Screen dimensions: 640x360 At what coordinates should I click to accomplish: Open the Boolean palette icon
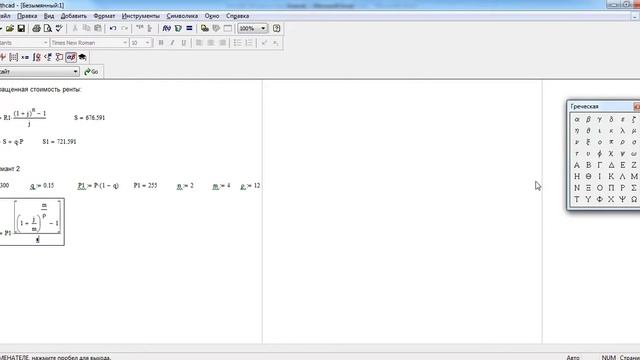click(x=48, y=57)
